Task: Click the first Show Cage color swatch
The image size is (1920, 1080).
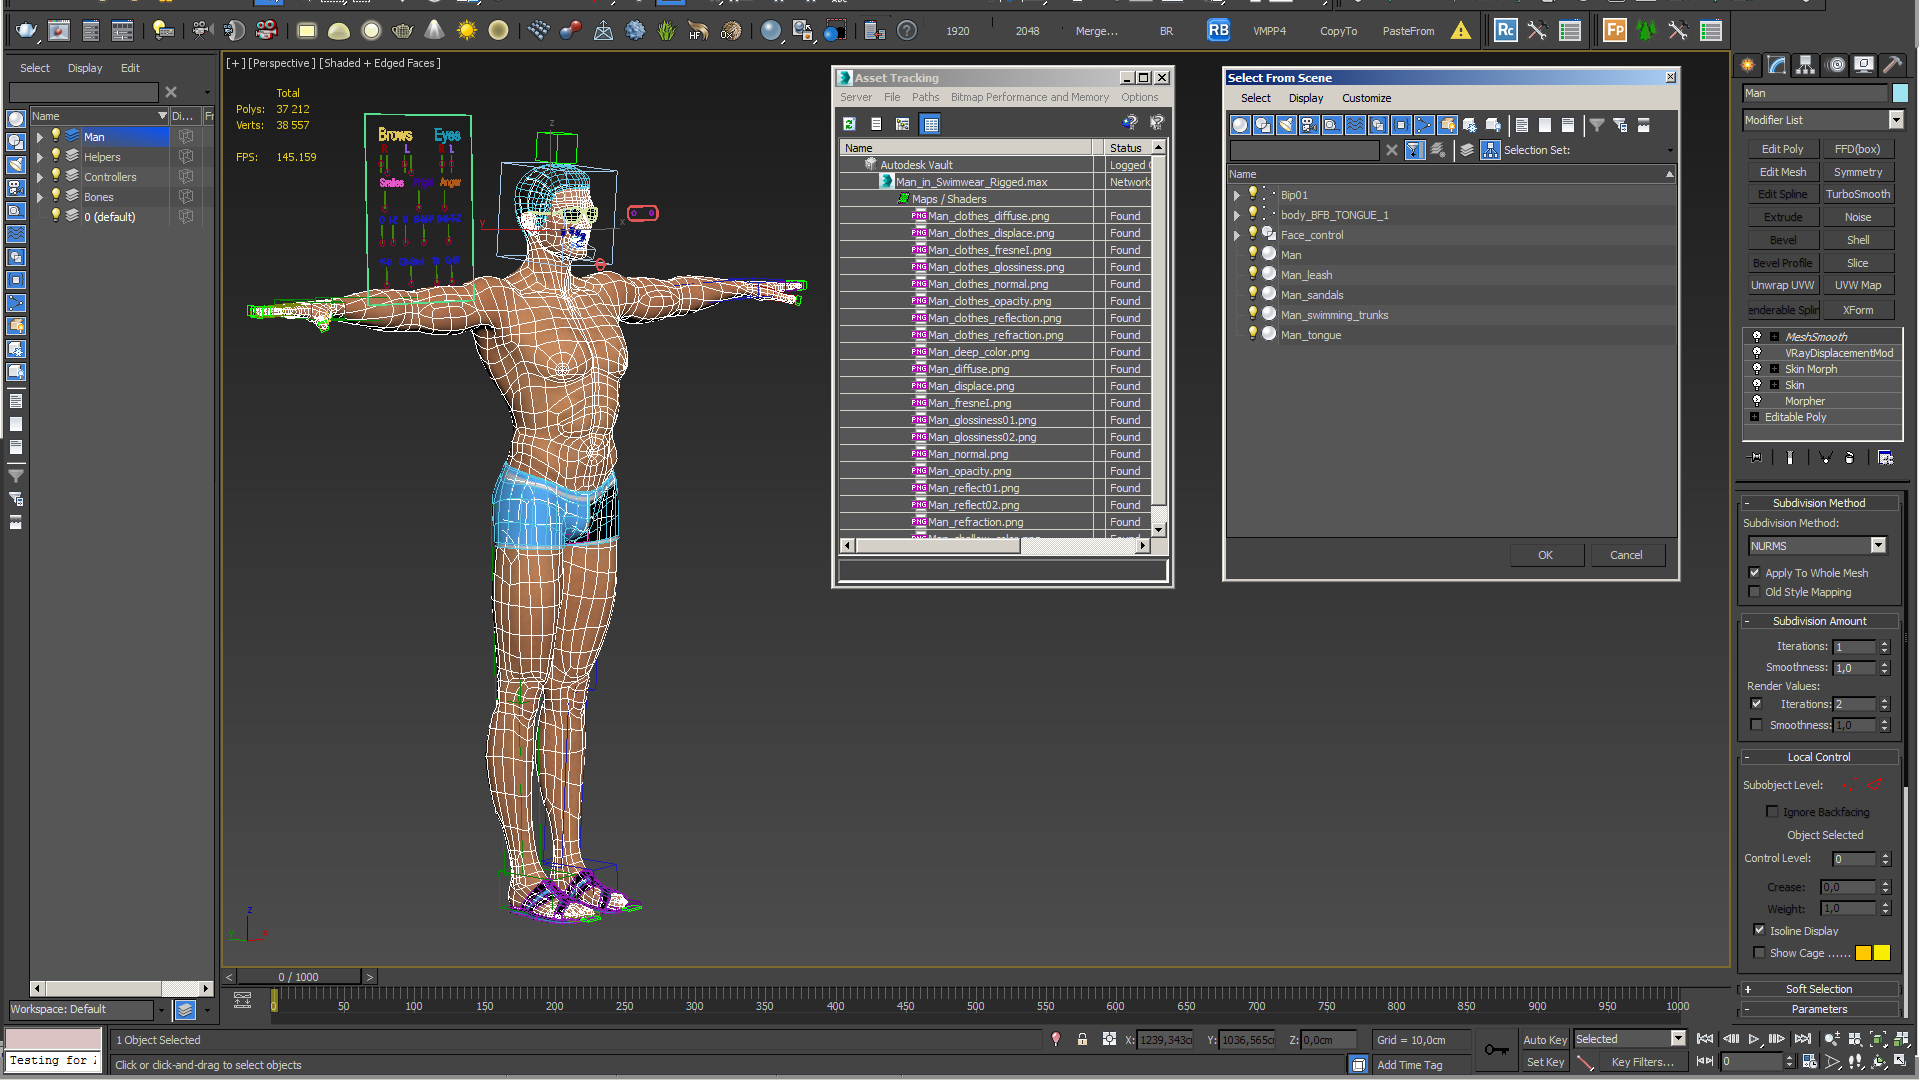Action: coord(1863,953)
